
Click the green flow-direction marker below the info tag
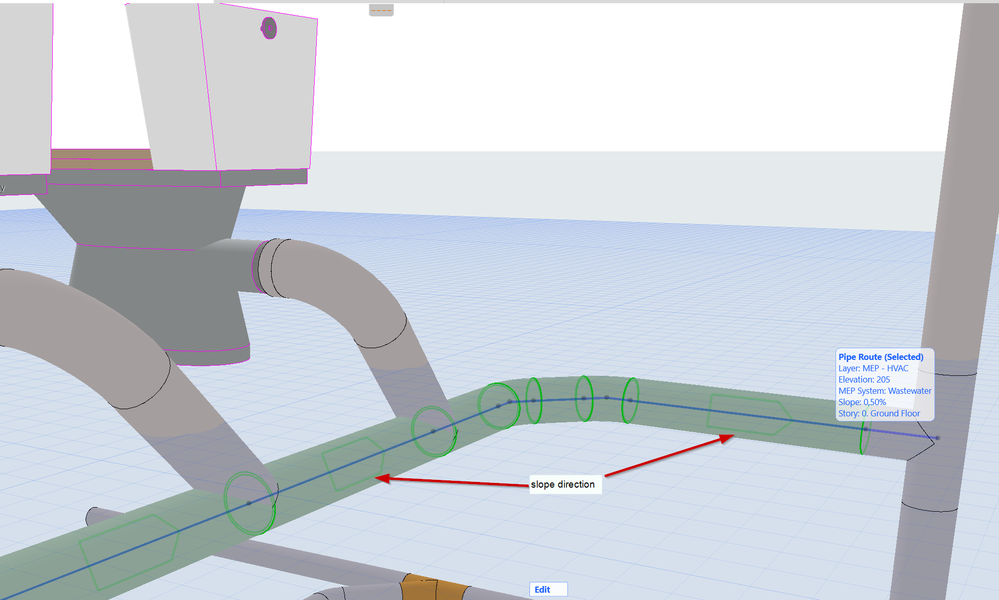click(749, 415)
